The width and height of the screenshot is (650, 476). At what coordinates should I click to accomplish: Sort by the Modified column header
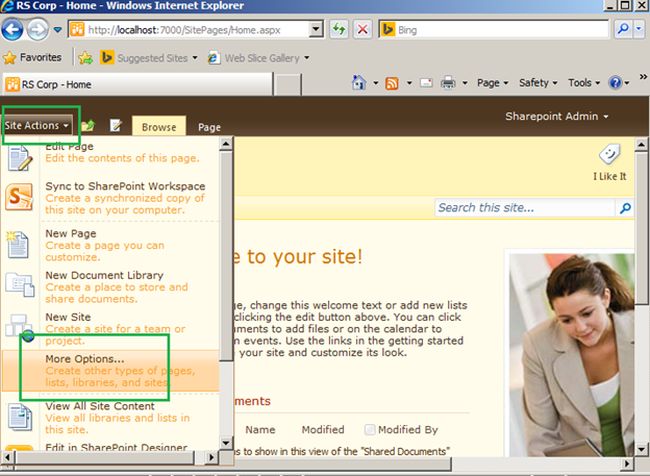point(323,430)
